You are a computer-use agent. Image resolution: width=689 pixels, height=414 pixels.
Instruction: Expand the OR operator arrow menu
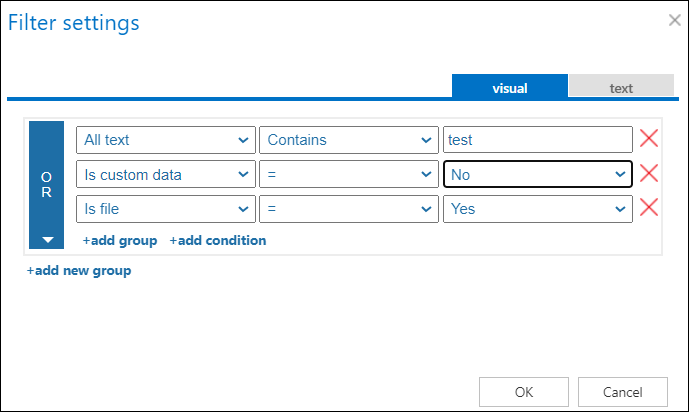46,240
